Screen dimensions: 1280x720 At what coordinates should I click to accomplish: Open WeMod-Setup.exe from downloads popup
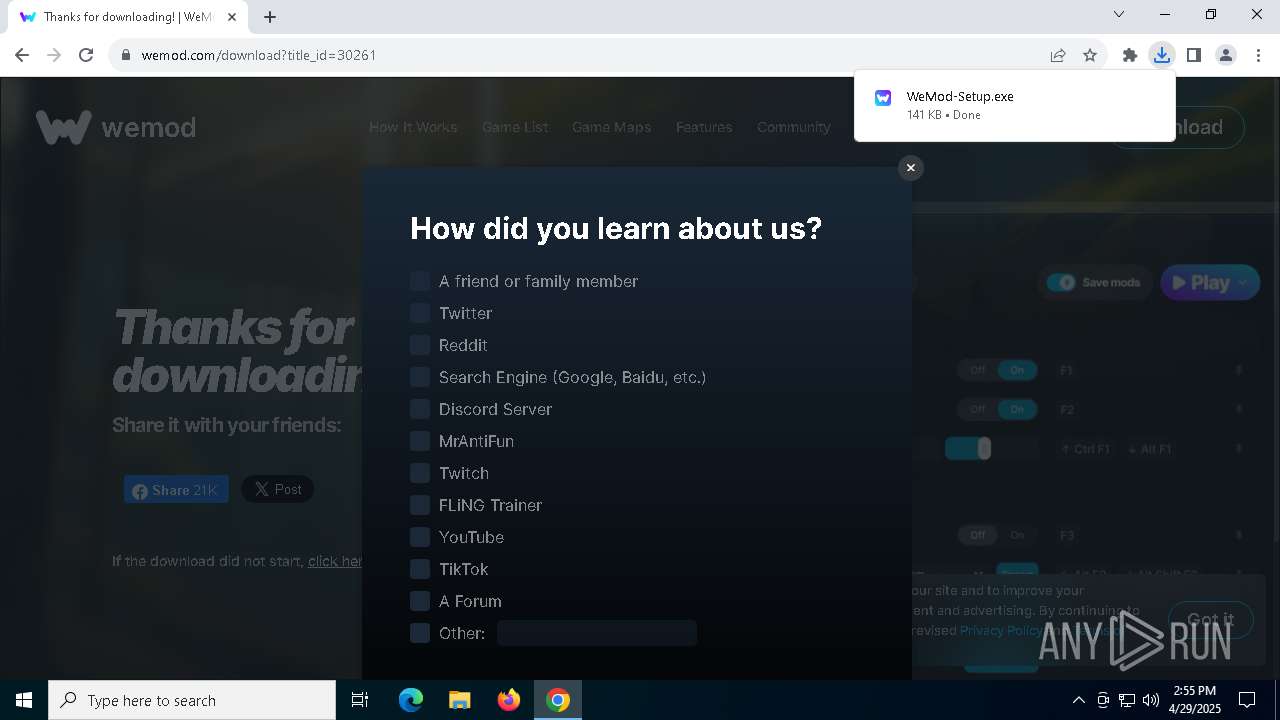960,97
